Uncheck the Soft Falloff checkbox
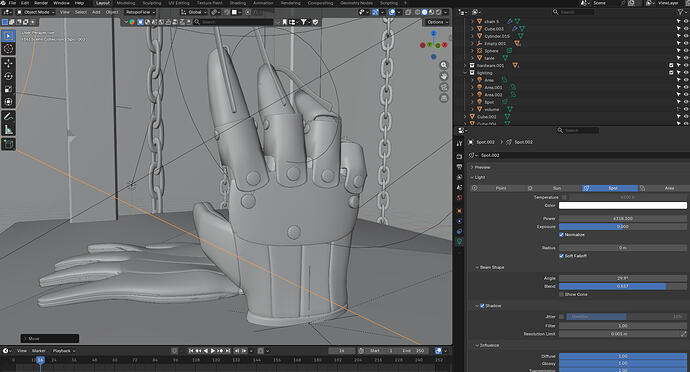The width and height of the screenshot is (690, 372). [x=562, y=256]
